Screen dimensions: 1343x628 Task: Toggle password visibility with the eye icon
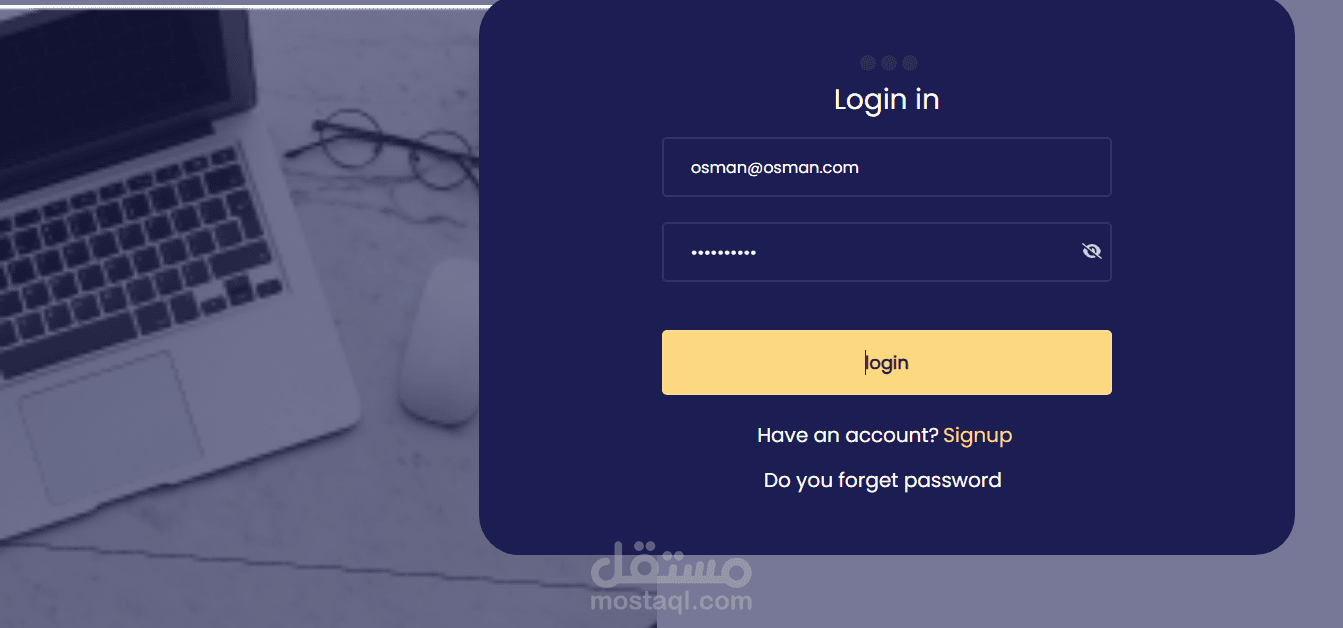tap(1092, 251)
